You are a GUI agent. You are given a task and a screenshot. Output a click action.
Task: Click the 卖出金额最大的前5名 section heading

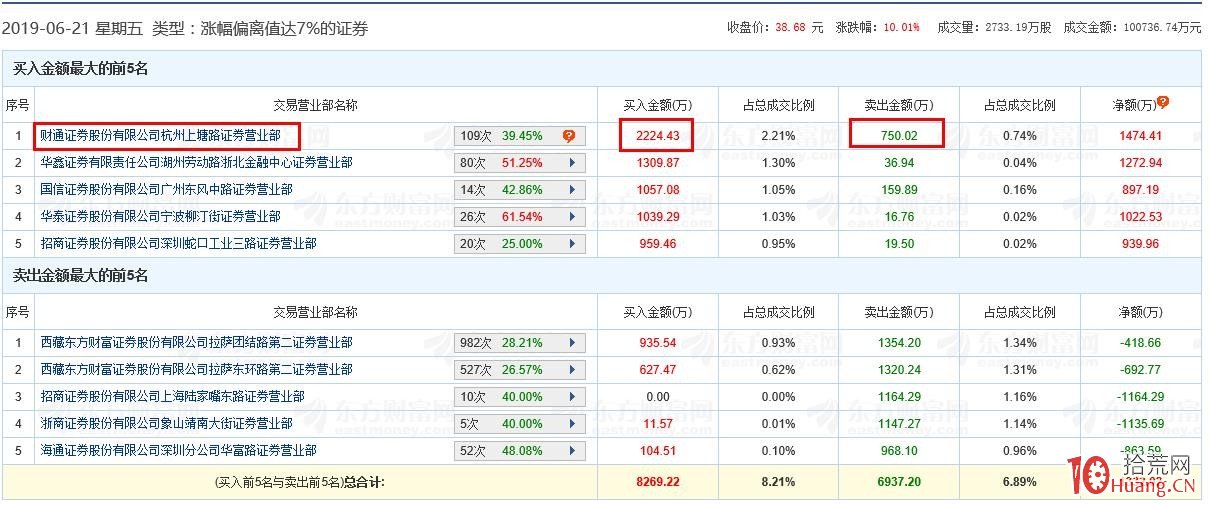click(x=80, y=276)
